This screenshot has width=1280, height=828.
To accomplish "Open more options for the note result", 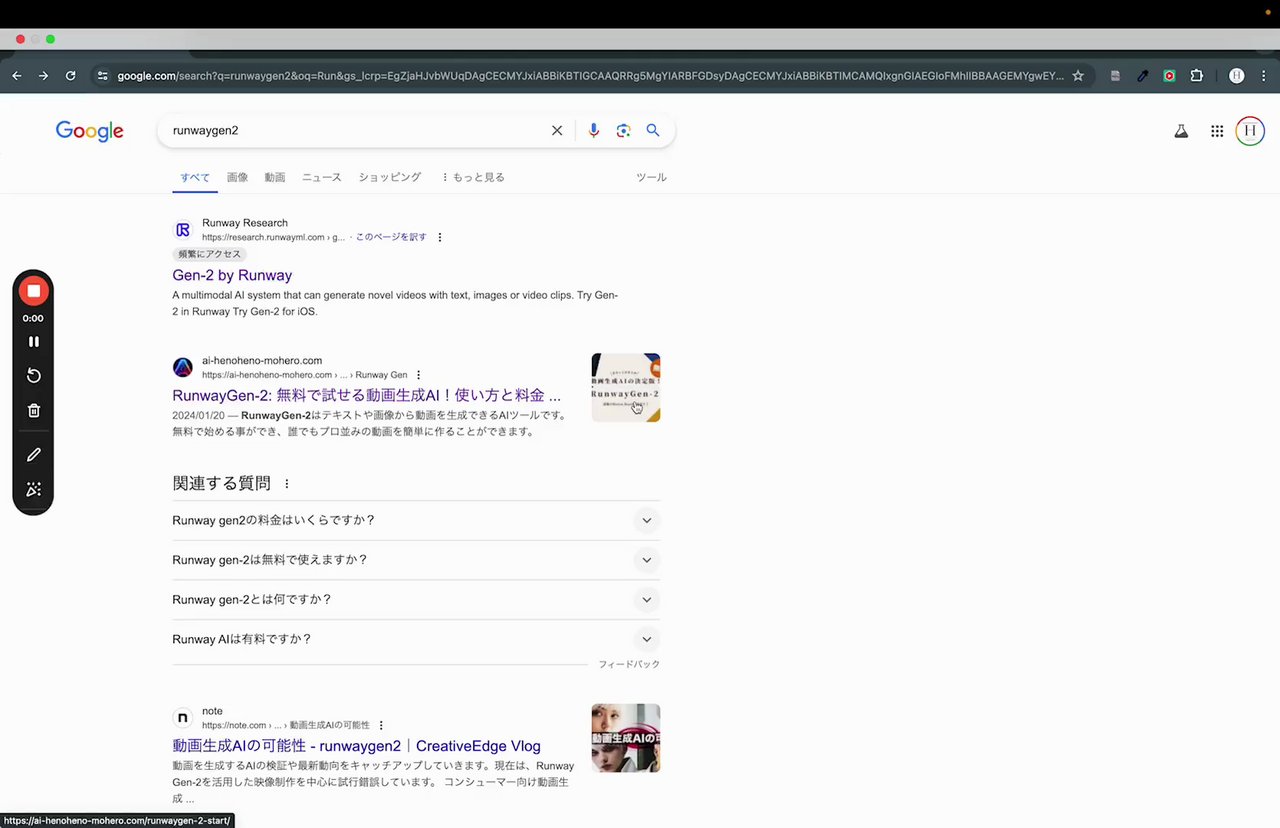I will click(x=381, y=725).
